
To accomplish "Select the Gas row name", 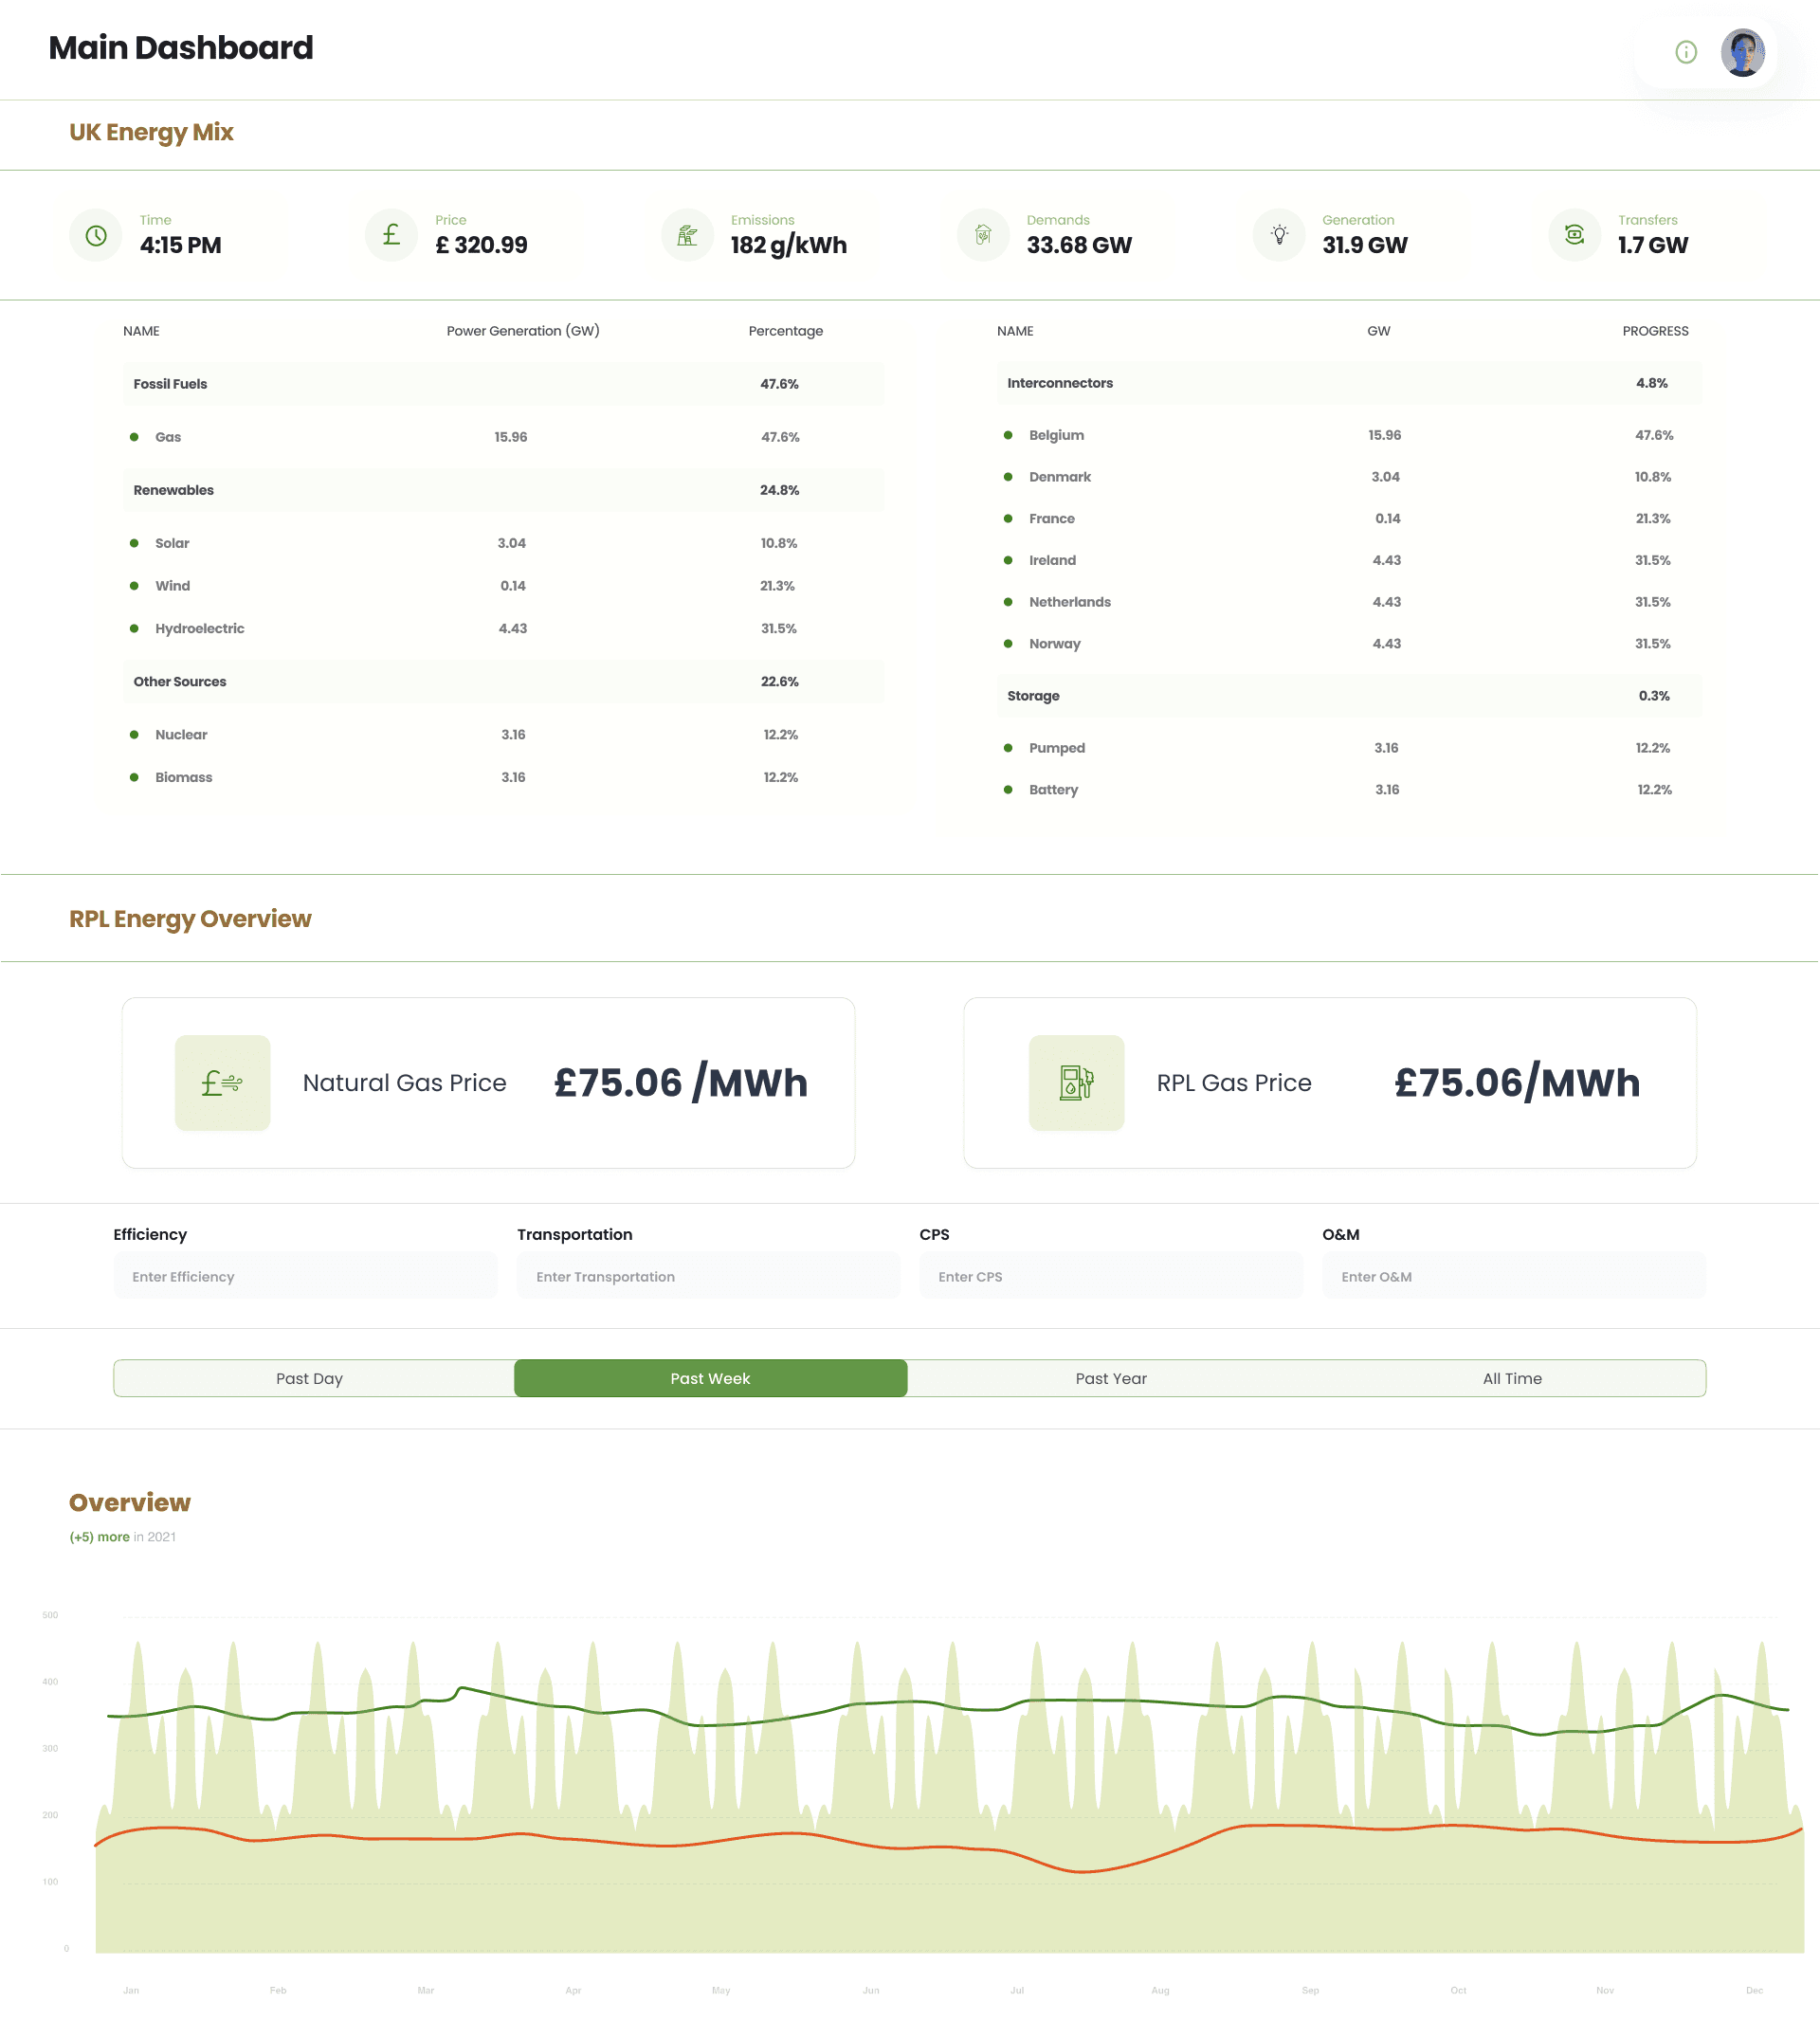I will tap(168, 437).
